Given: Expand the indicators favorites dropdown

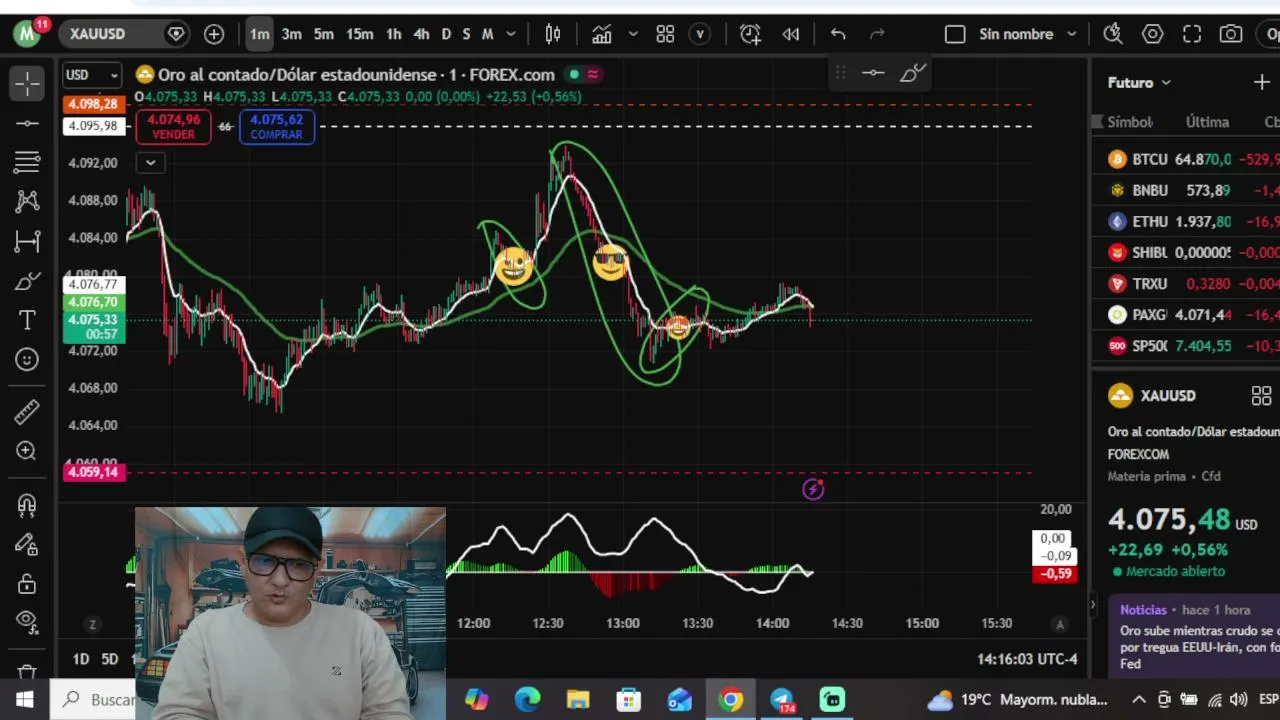Looking at the screenshot, I should (x=633, y=34).
